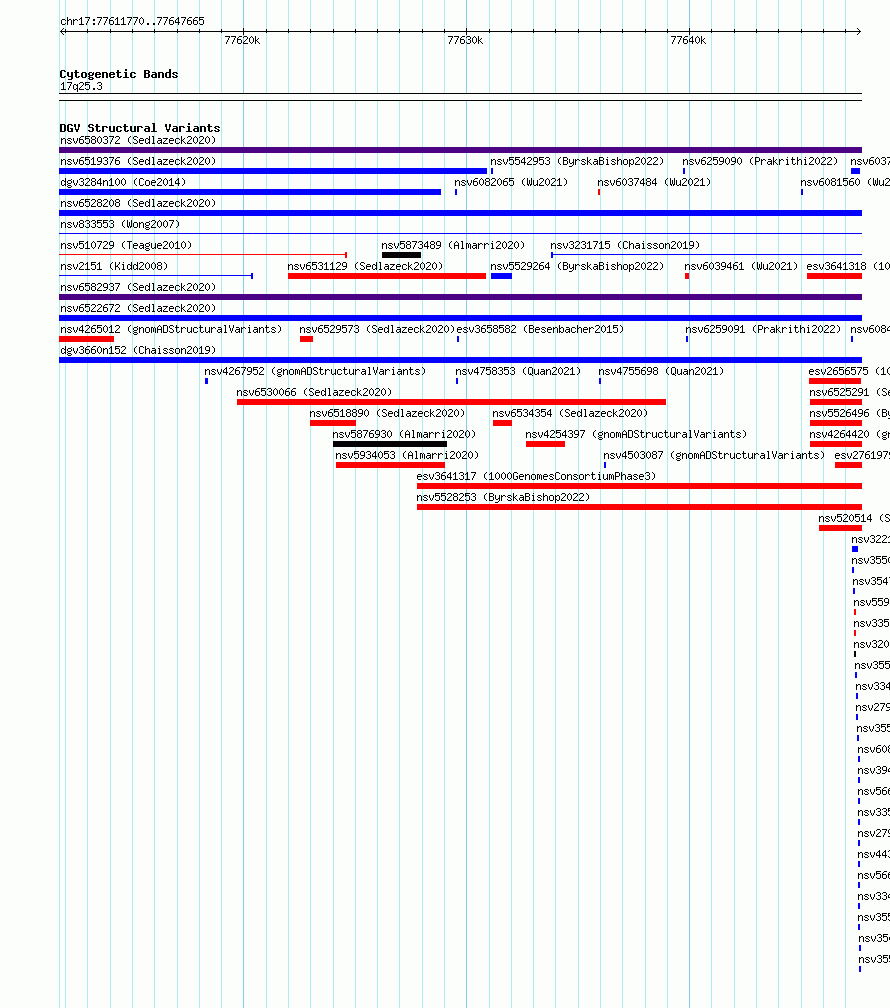The height and width of the screenshot is (1008, 890).
Task: Click the Cytogenetic Bands track title
Action: (x=119, y=74)
